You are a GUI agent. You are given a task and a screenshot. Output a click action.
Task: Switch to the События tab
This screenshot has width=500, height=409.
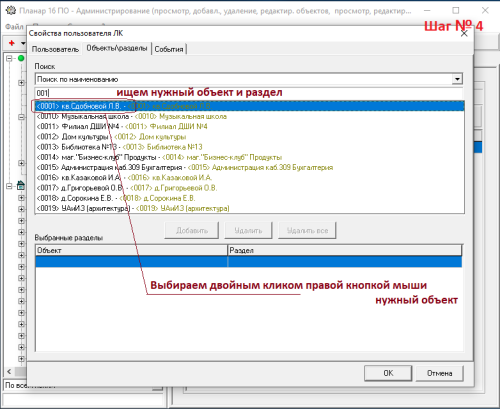tap(169, 49)
